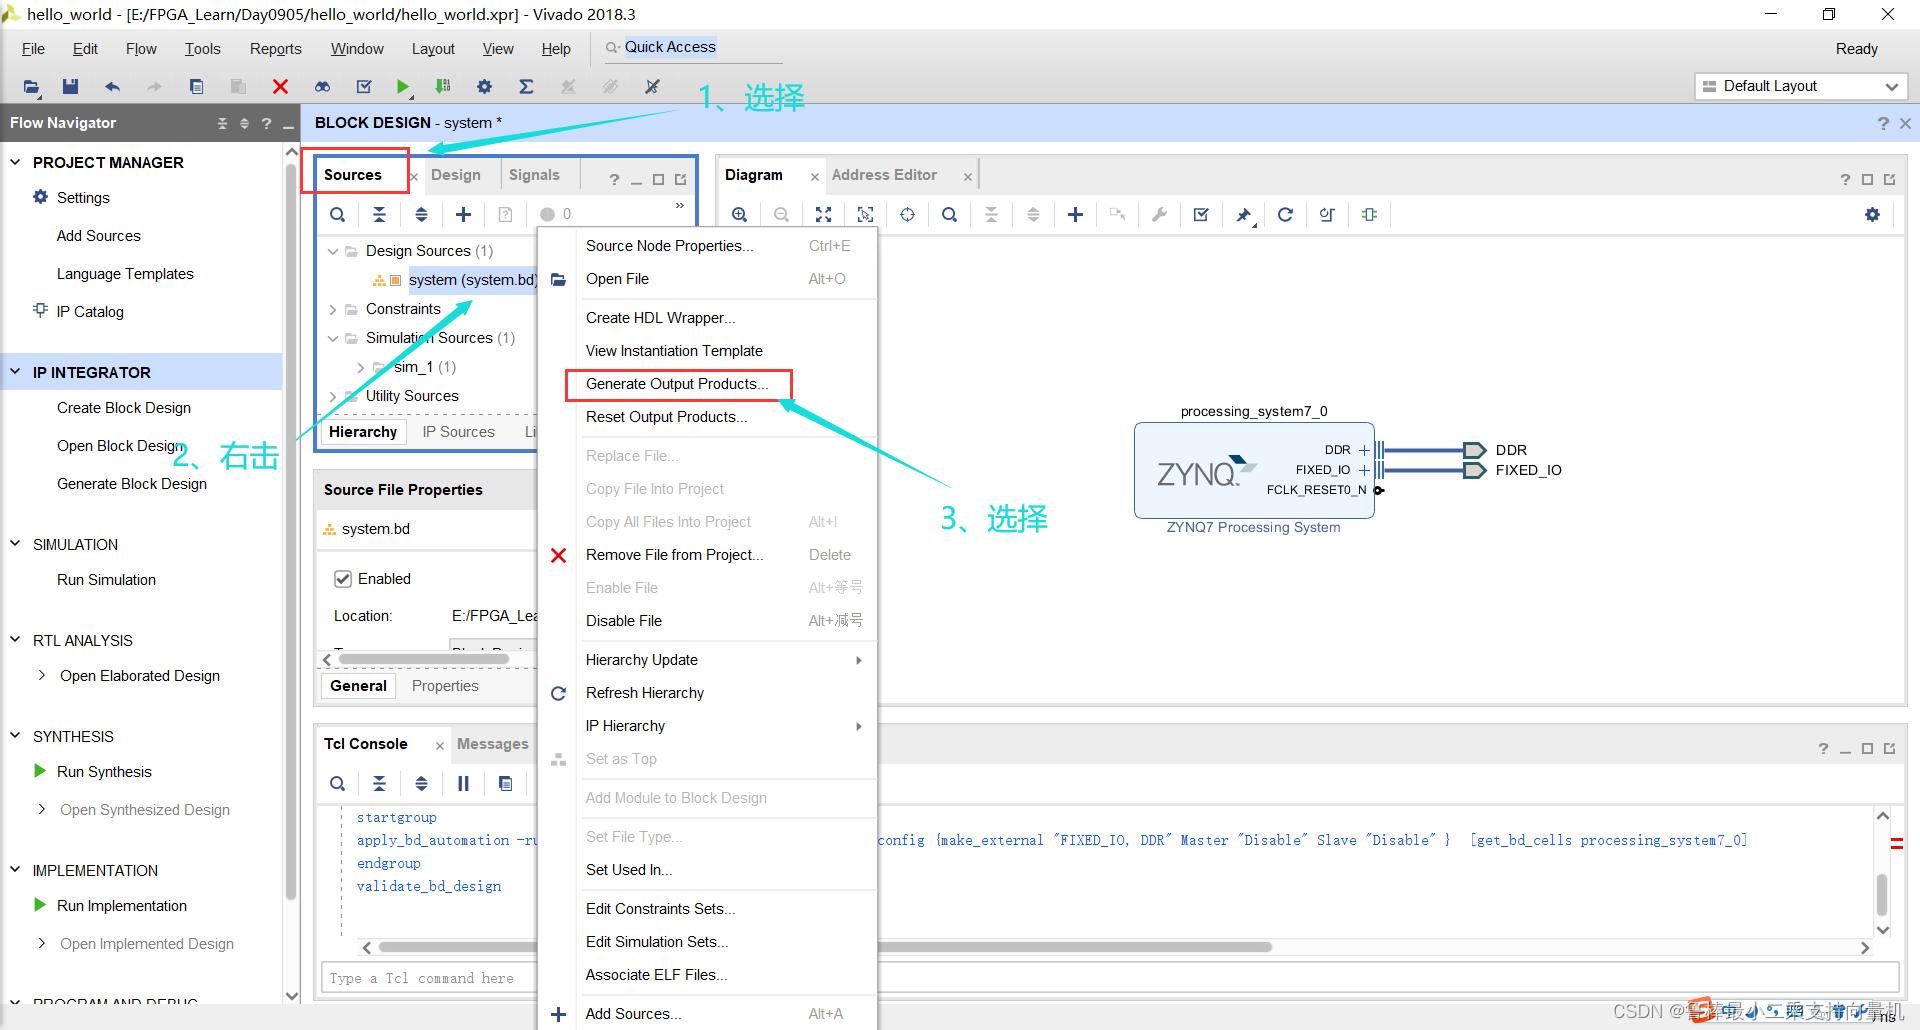Click IP Catalog in Flow Navigator

(x=90, y=312)
